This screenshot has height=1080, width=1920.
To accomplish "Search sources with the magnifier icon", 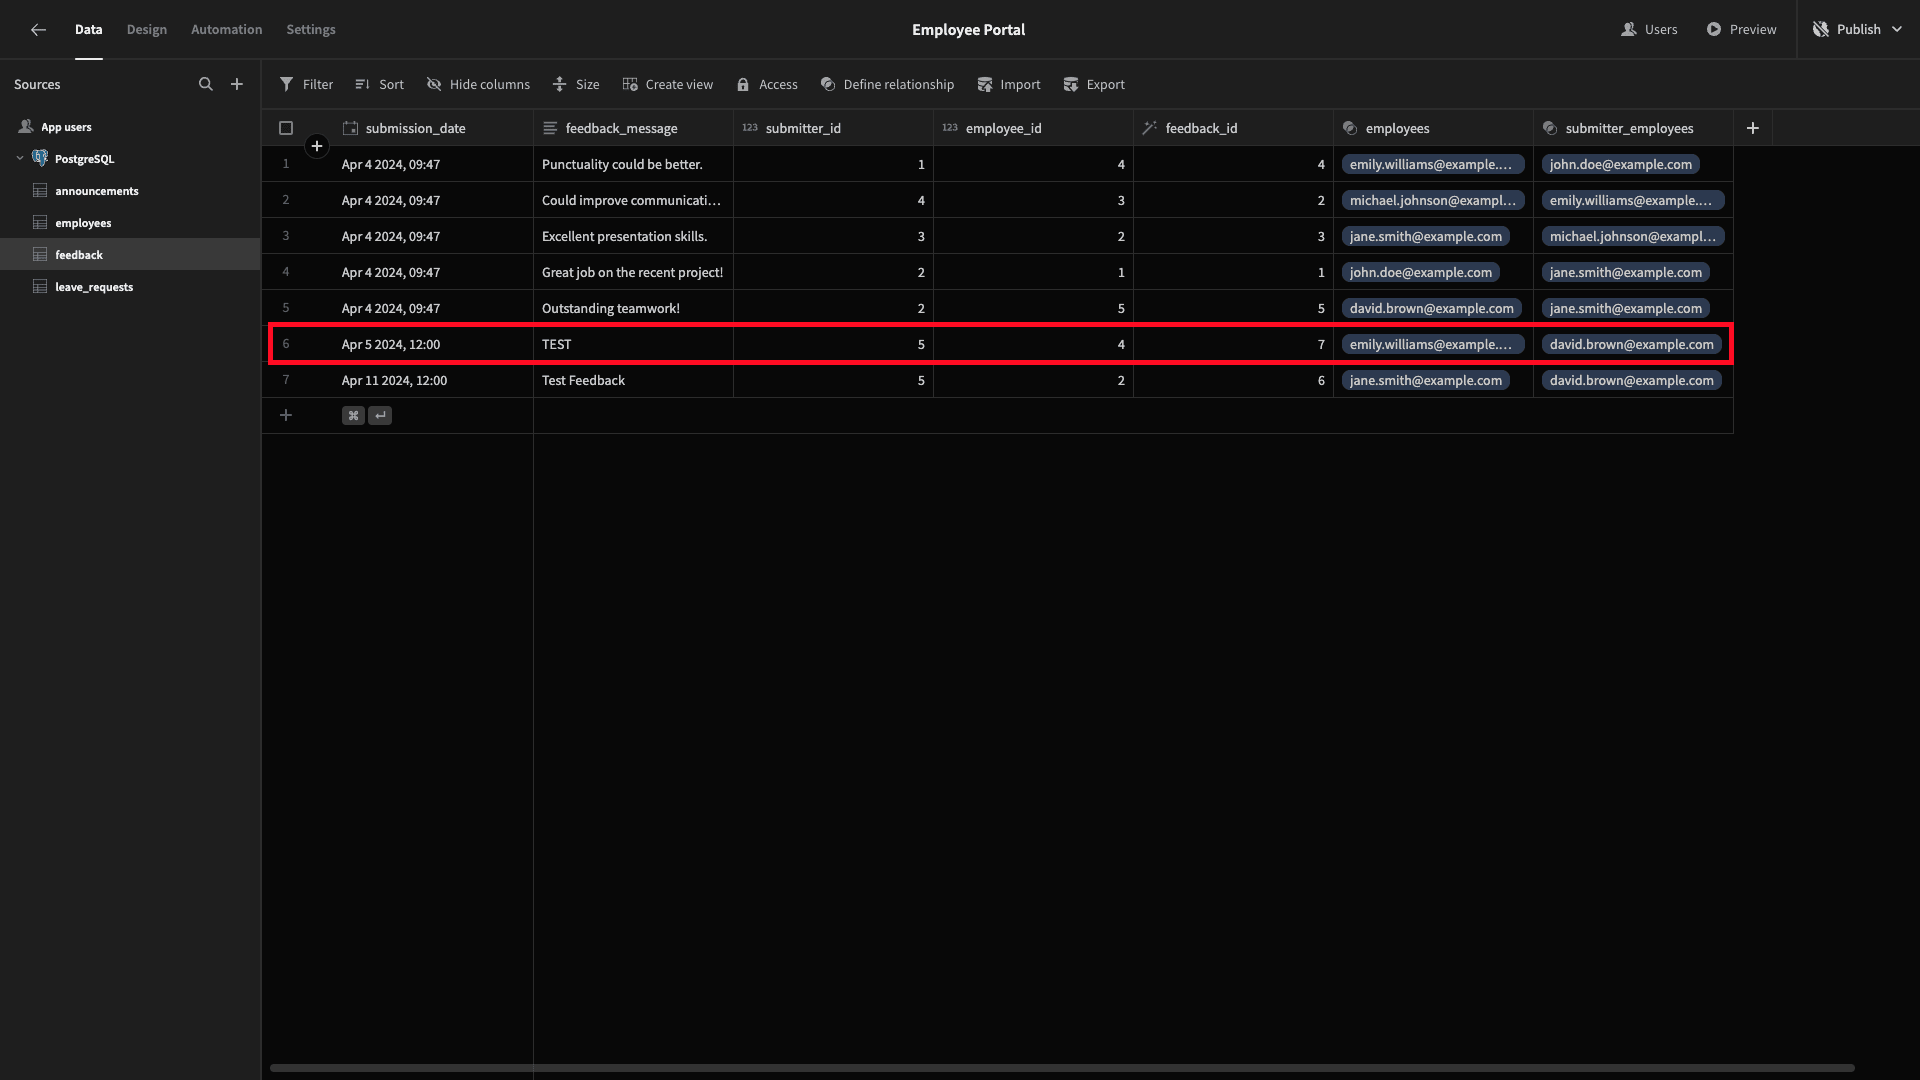I will point(206,85).
